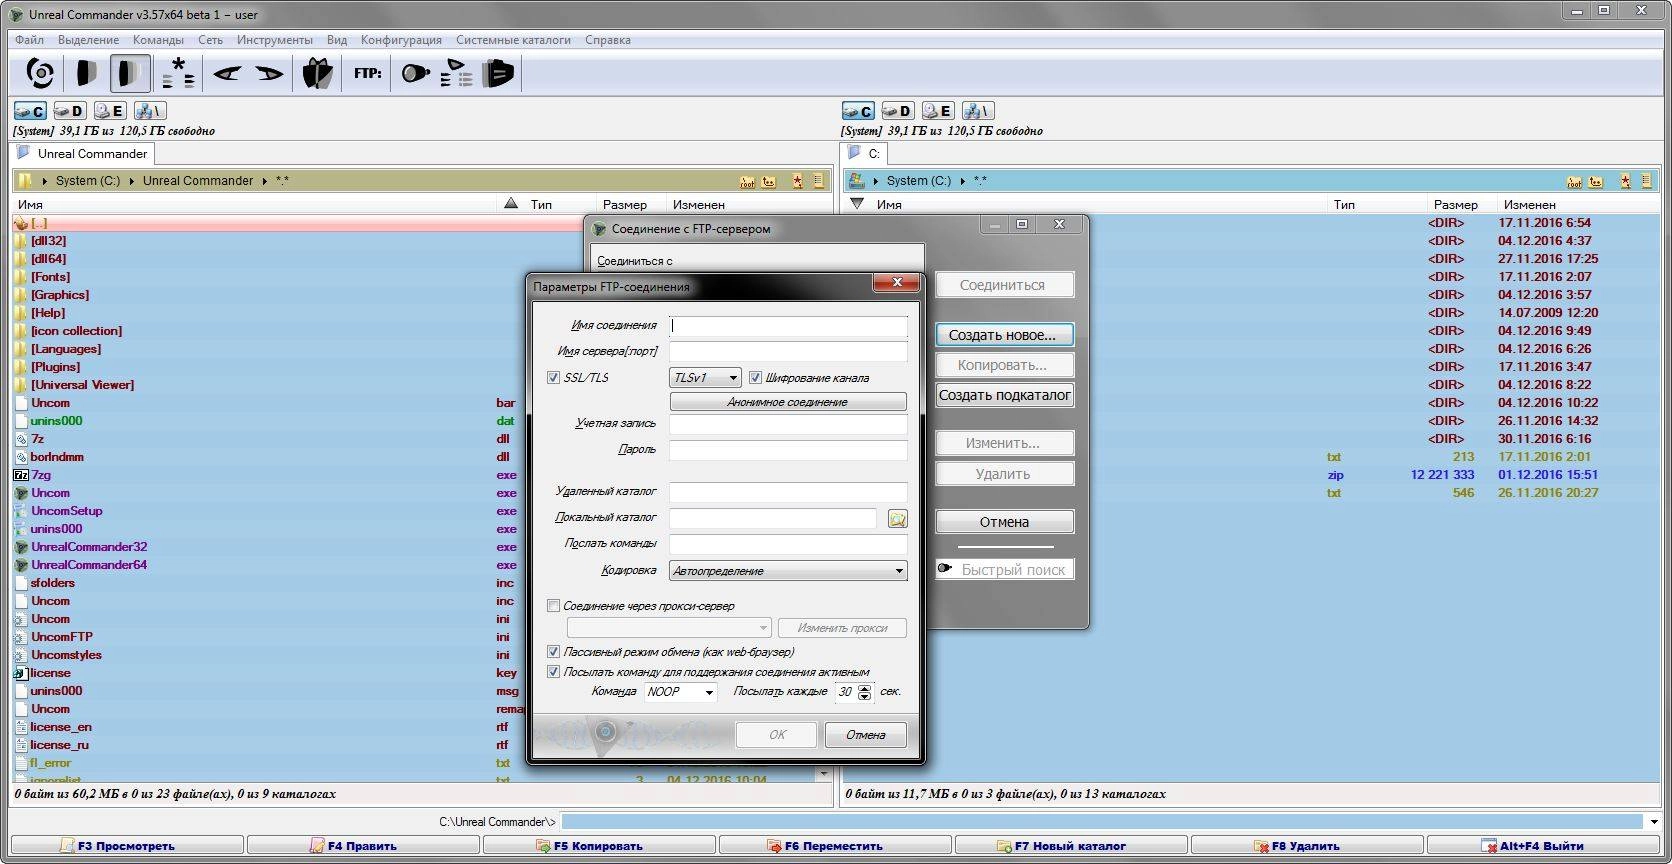1672x864 pixels.
Task: Open network drive in left panel
Action: tap(150, 111)
